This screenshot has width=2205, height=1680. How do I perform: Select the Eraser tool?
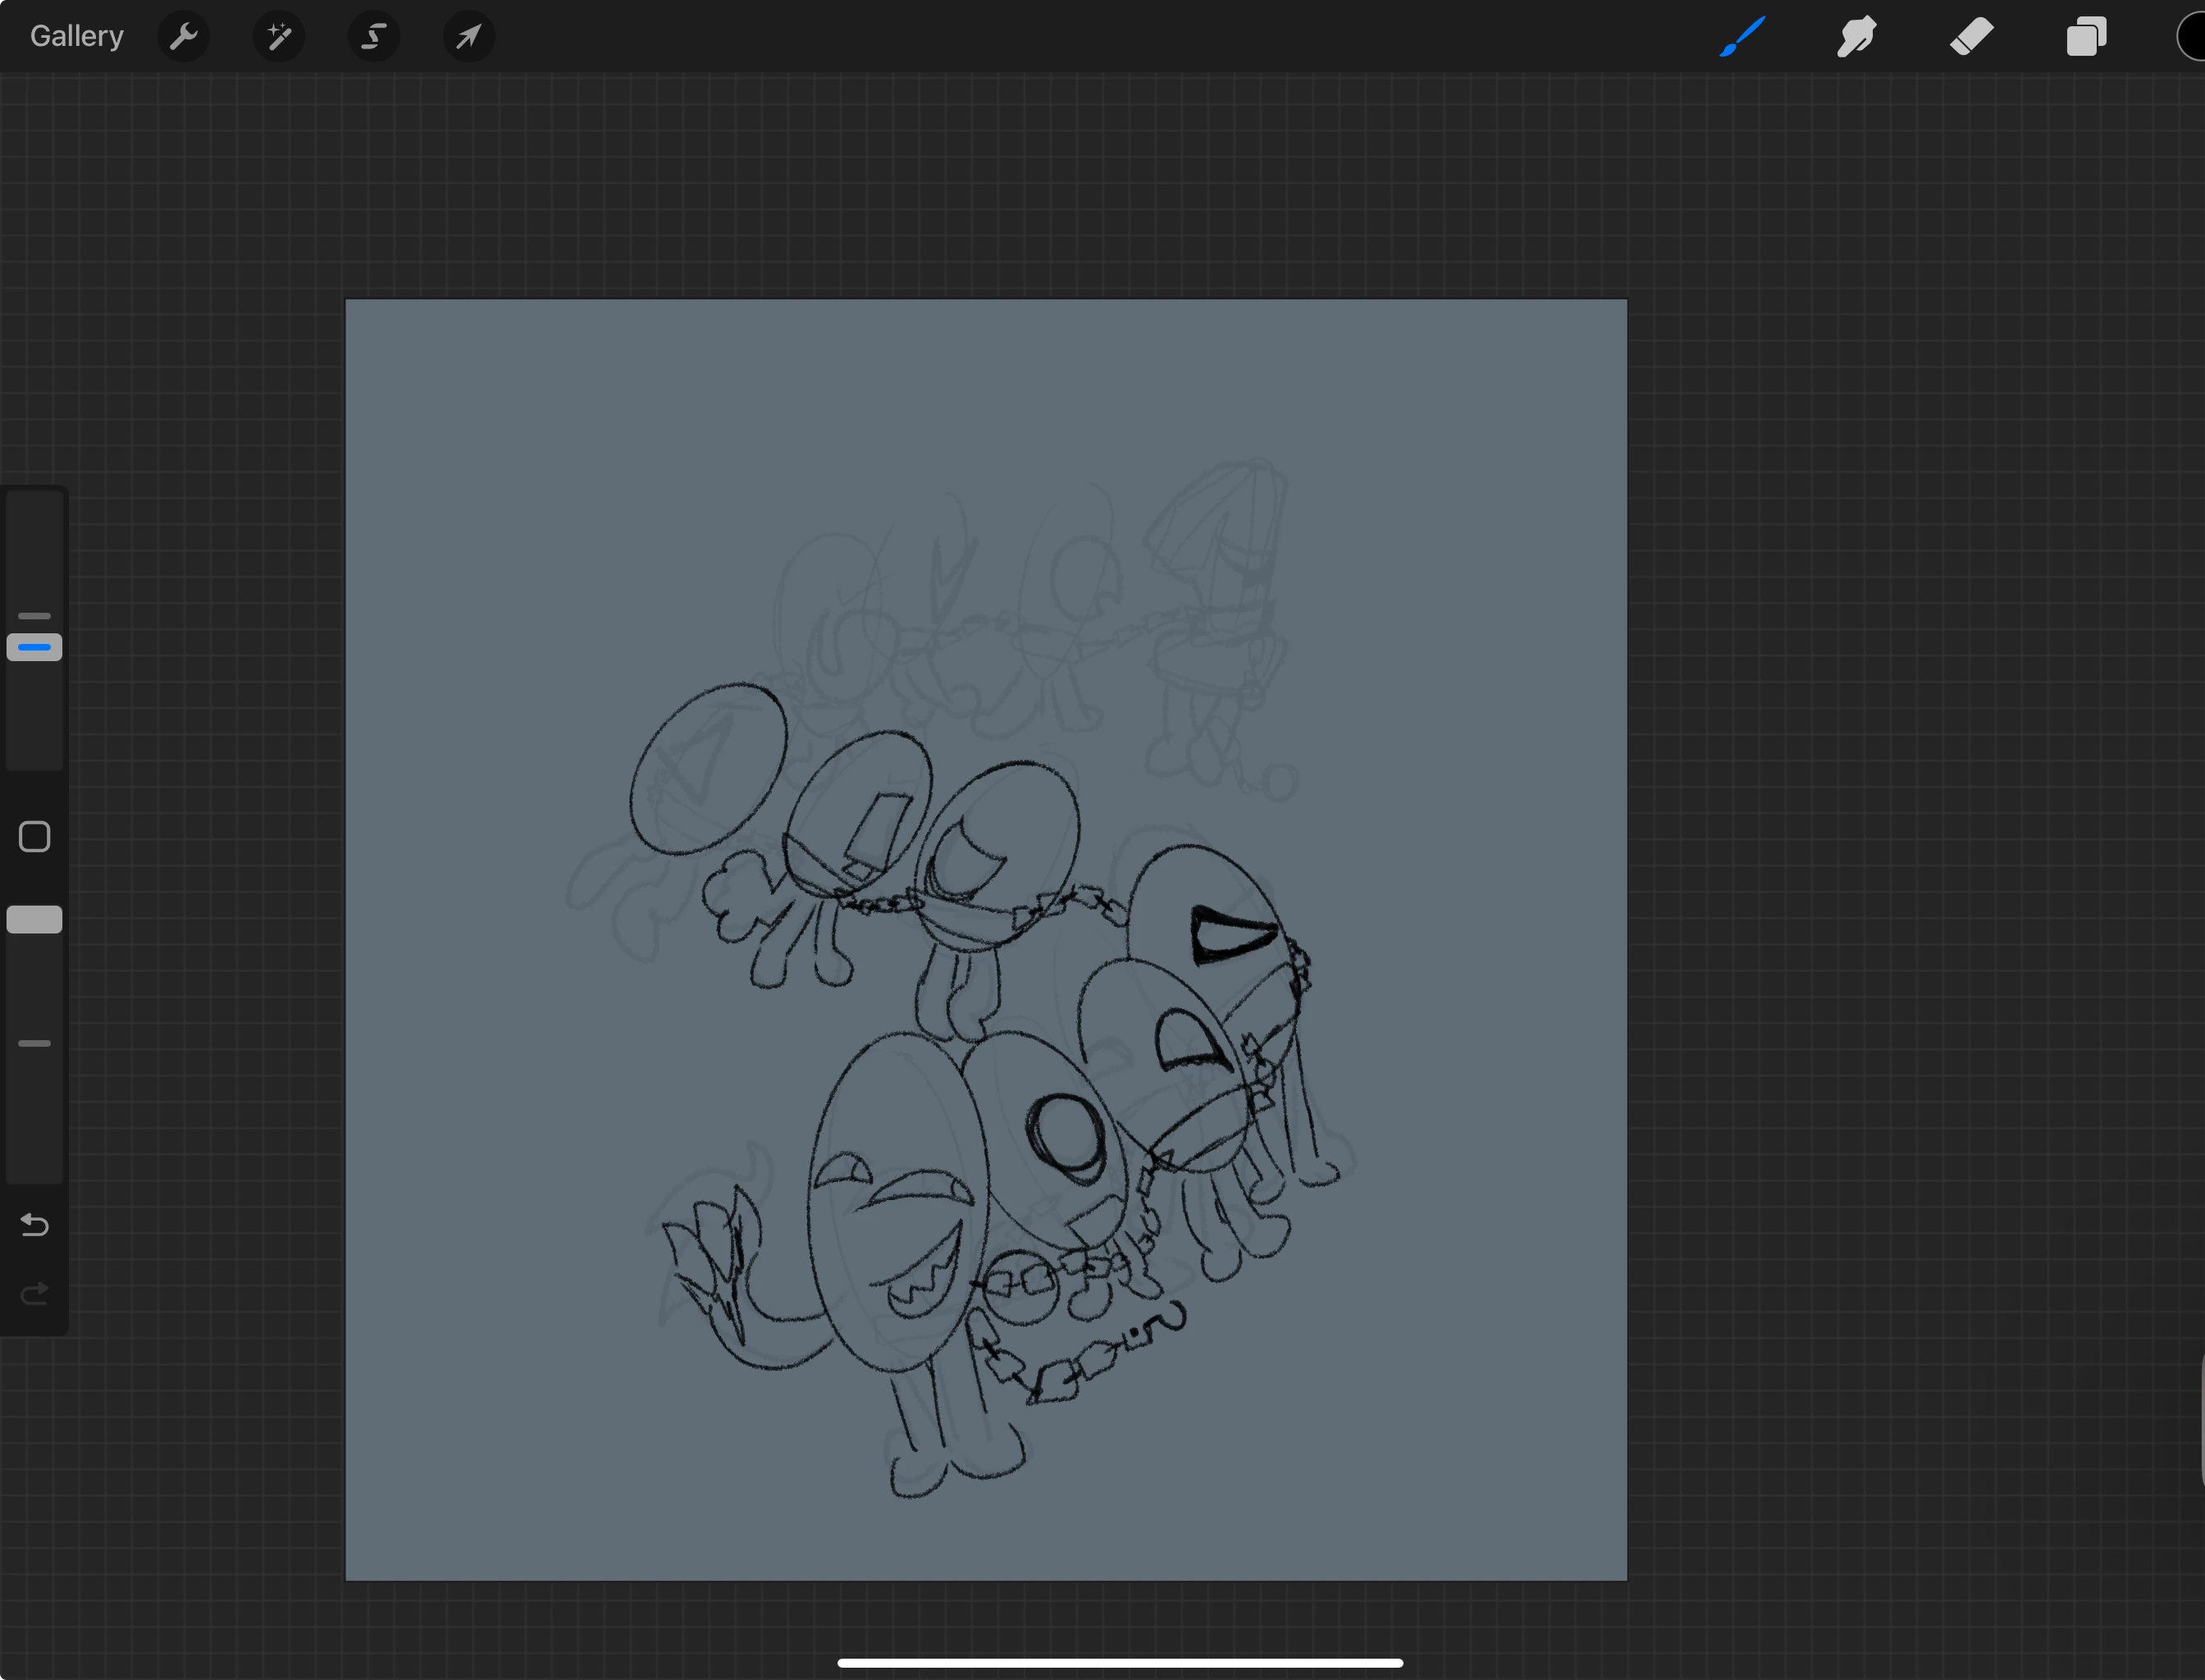1971,37
